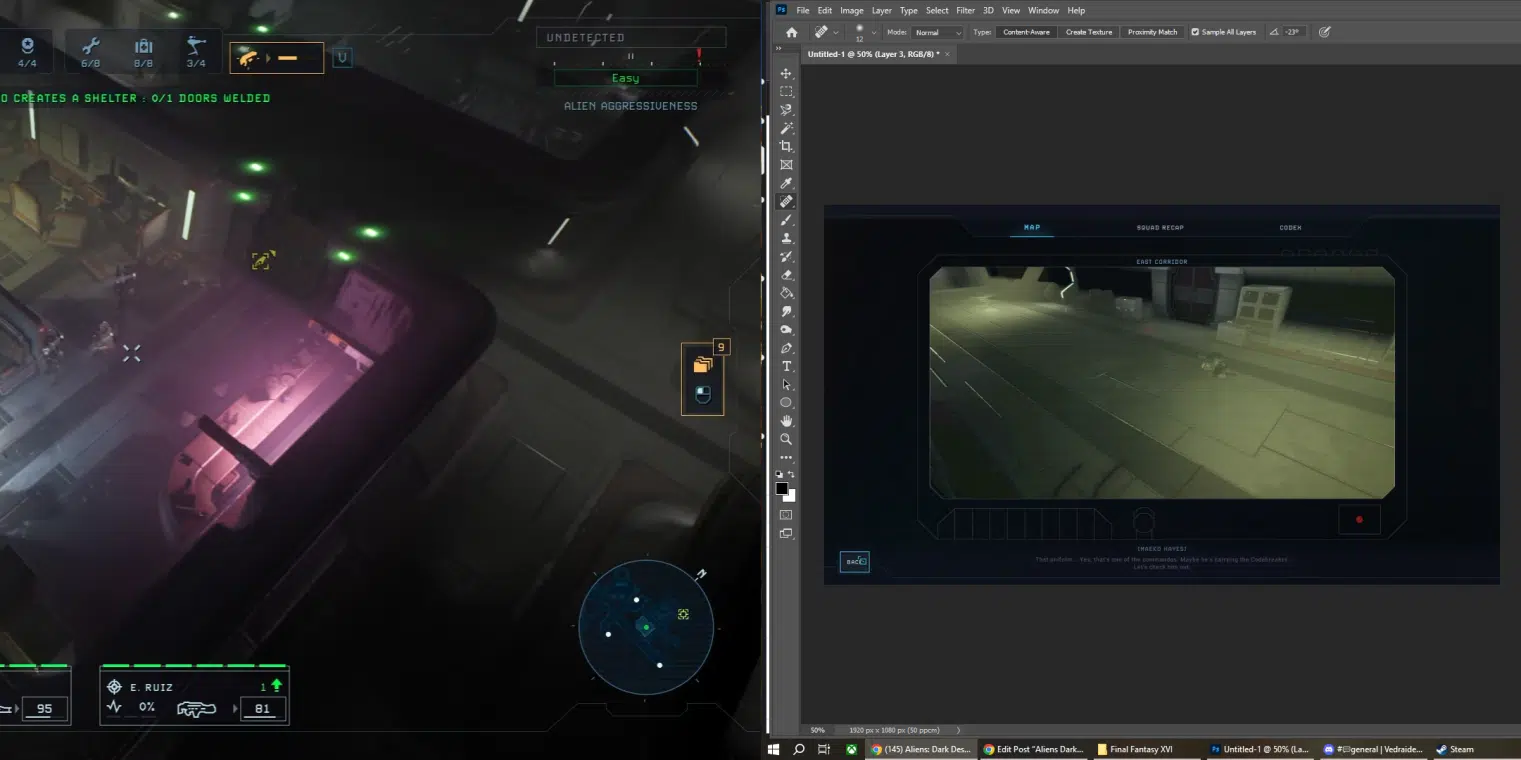Screen dimensions: 1521x760
Task: Open the Mode dropdown set to Normal
Action: [937, 32]
